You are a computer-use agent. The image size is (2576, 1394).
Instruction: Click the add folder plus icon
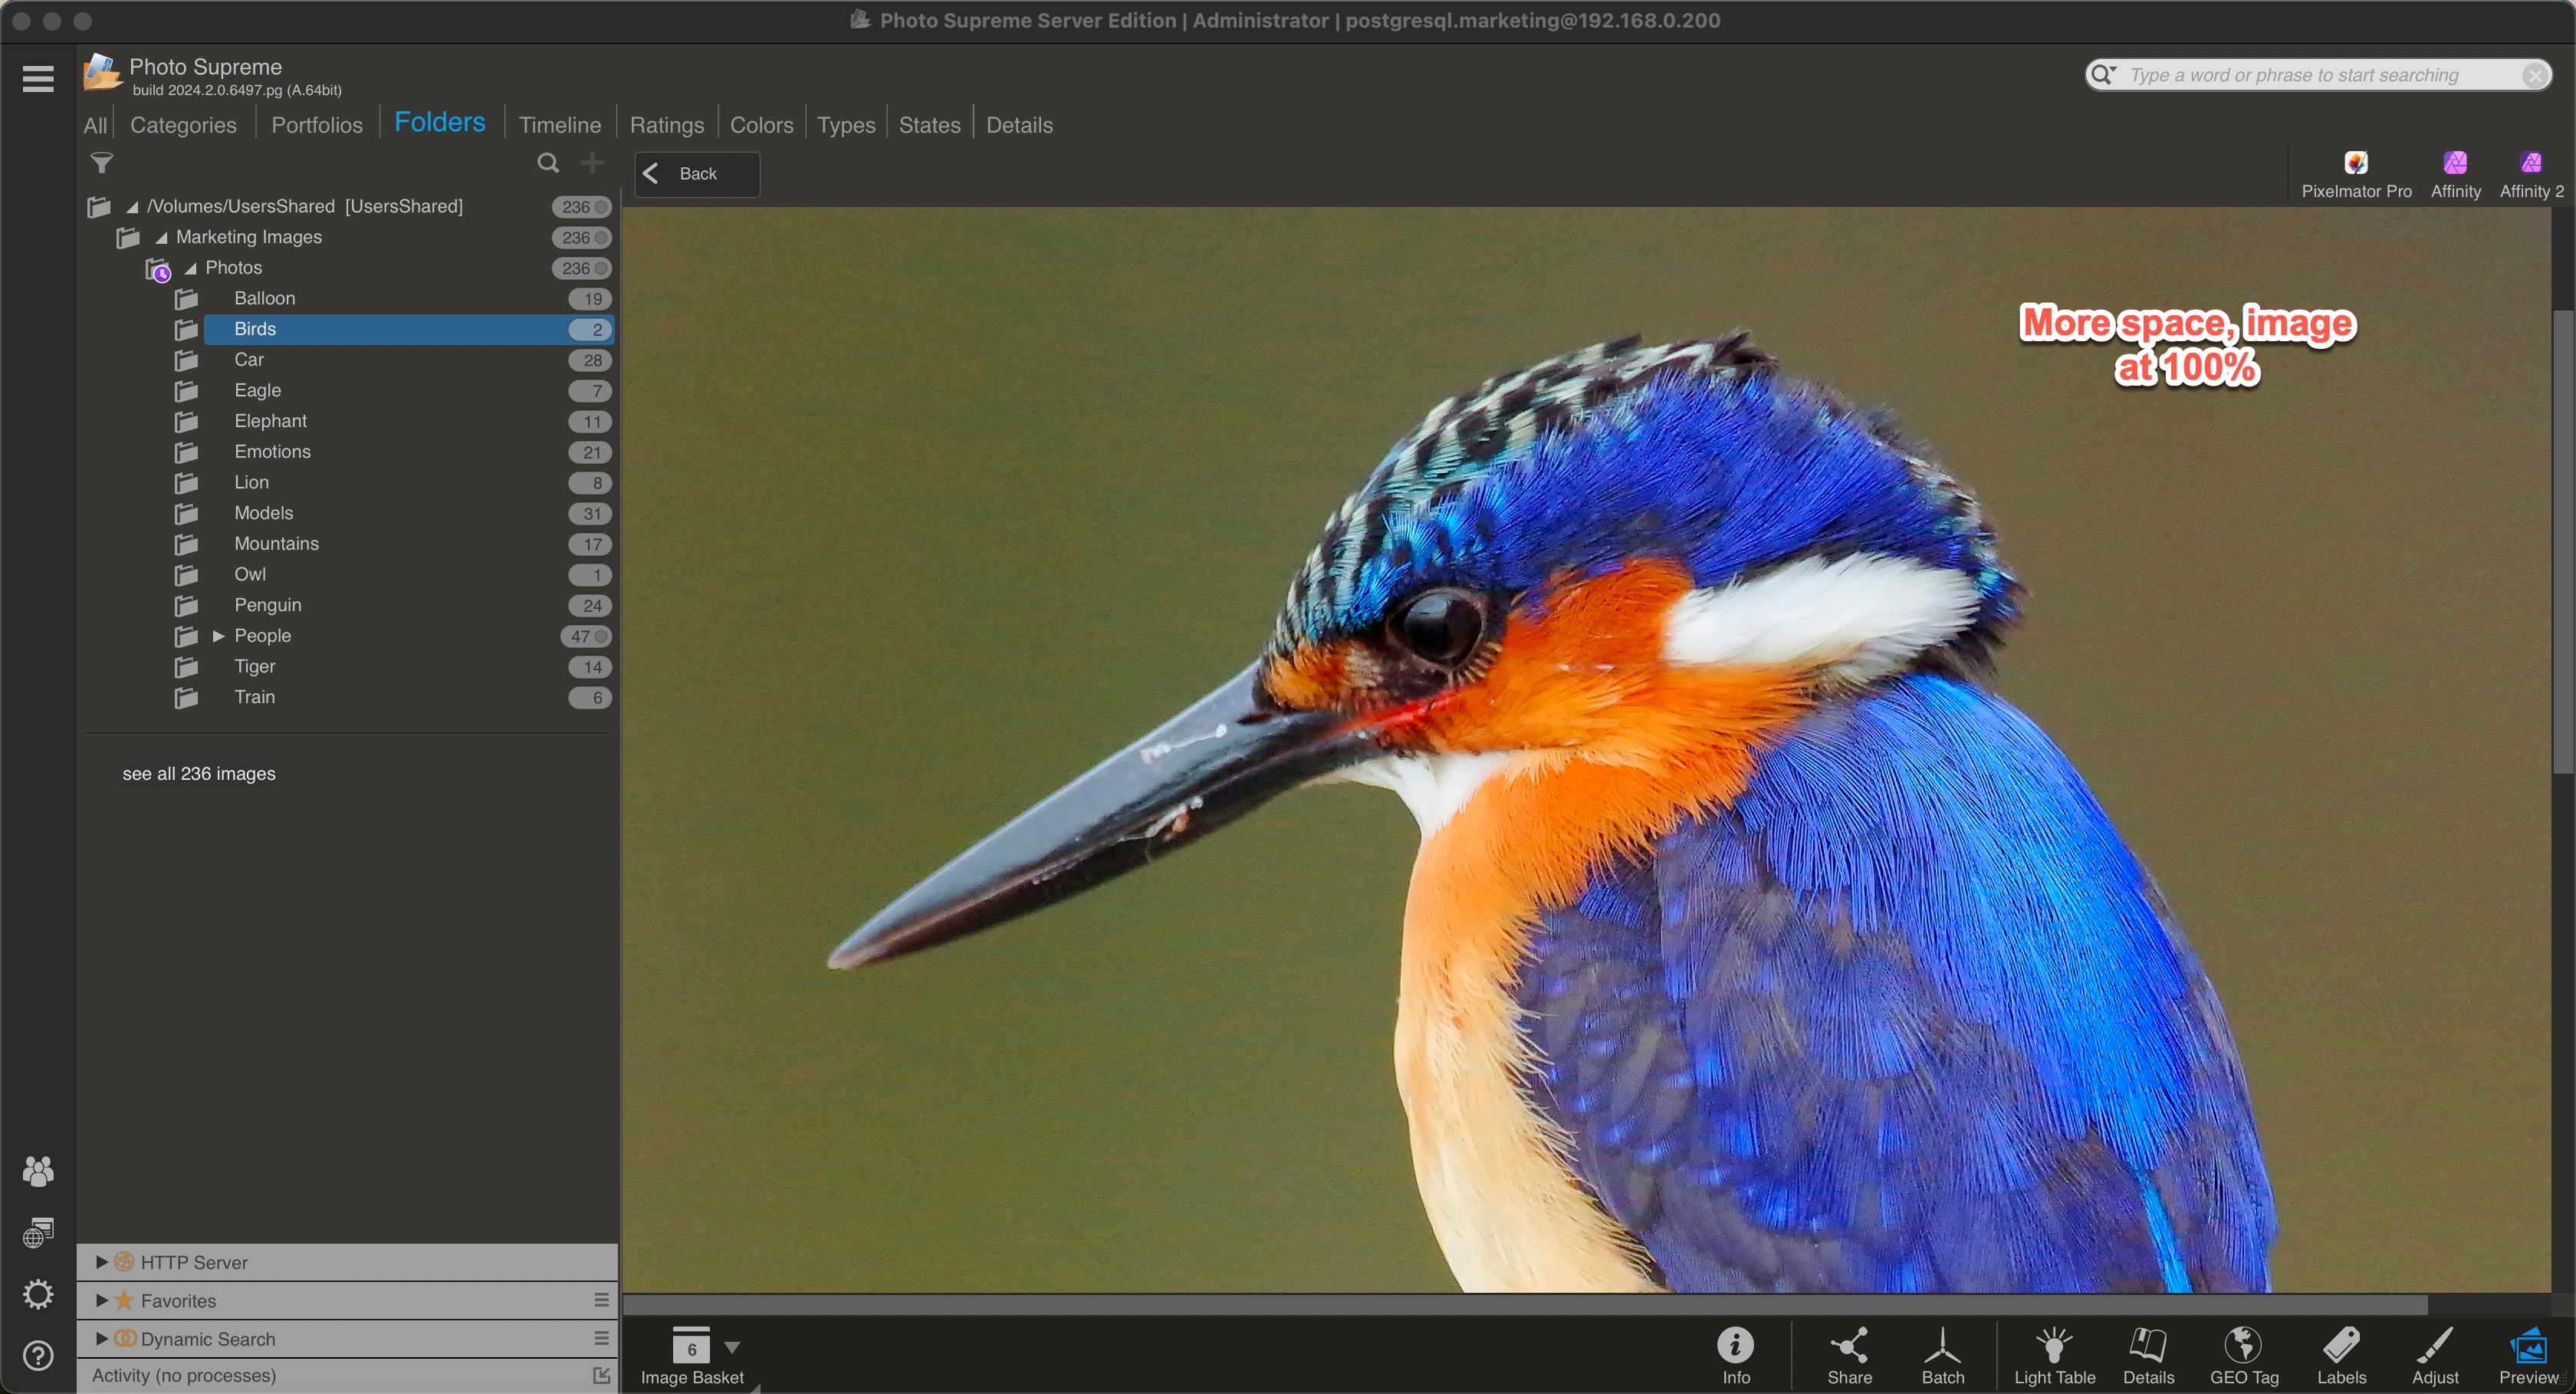(x=593, y=162)
